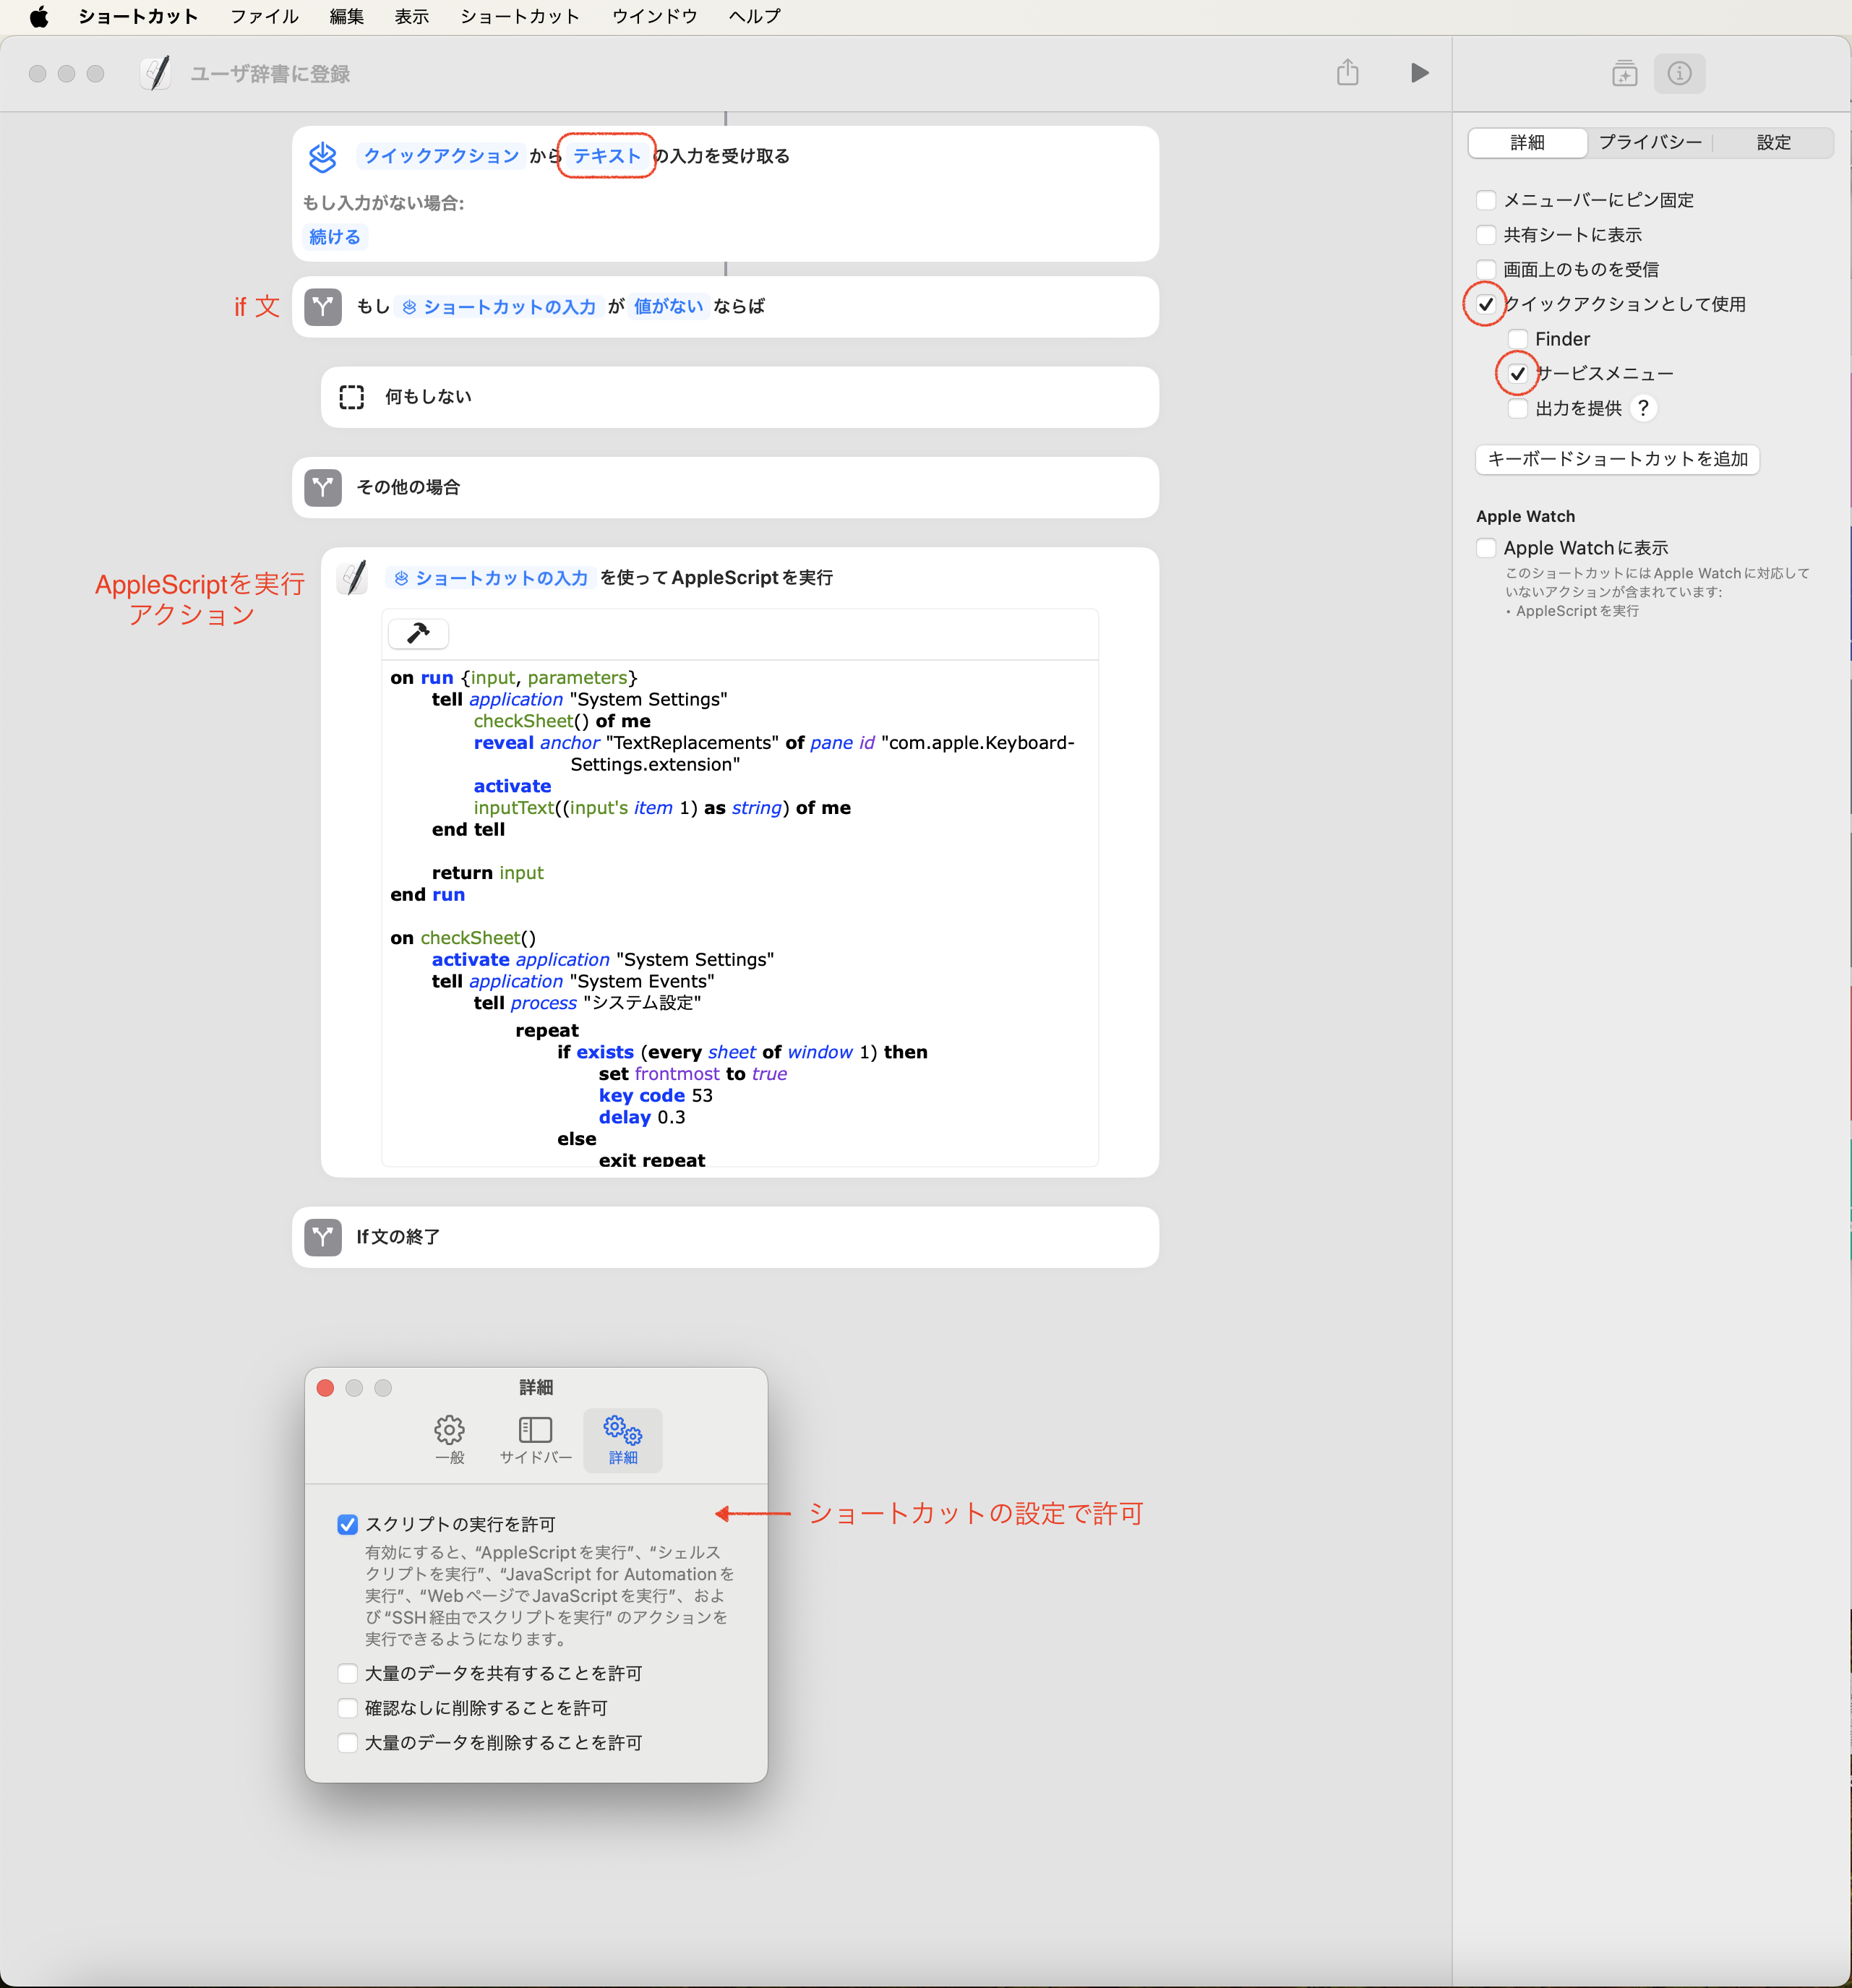
Task: Click the question mark help button
Action: pos(1643,408)
